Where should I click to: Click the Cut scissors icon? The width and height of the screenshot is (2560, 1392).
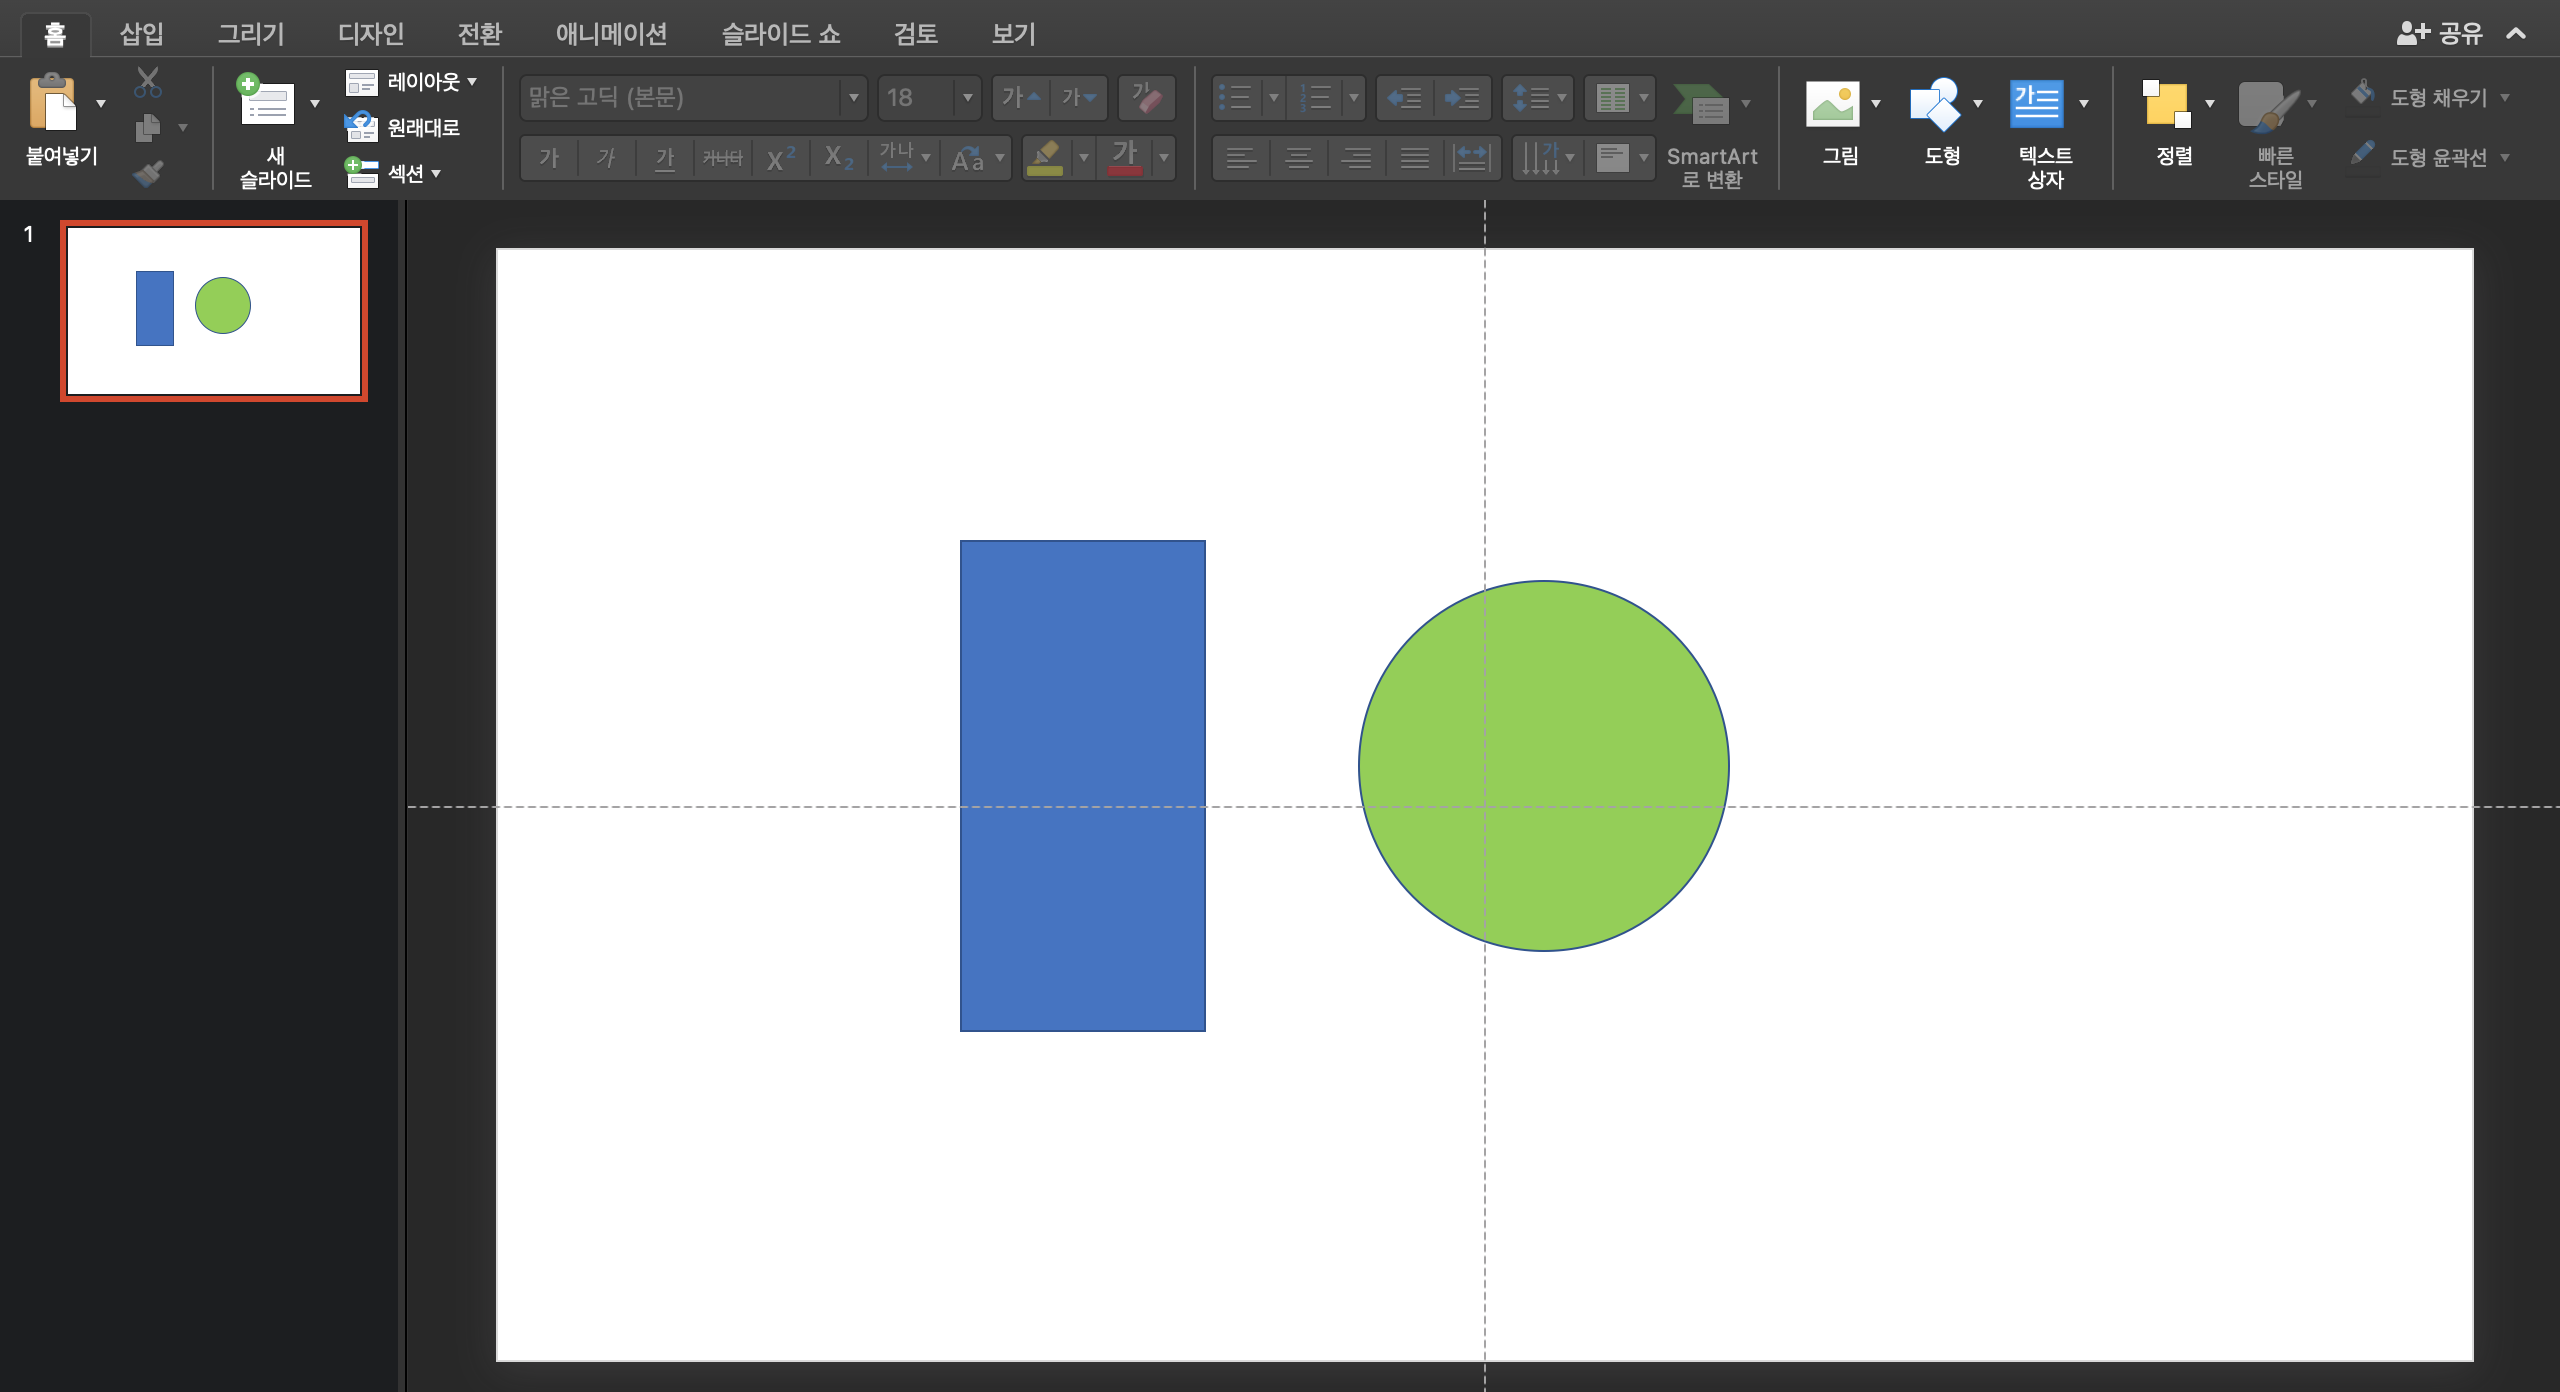[148, 82]
